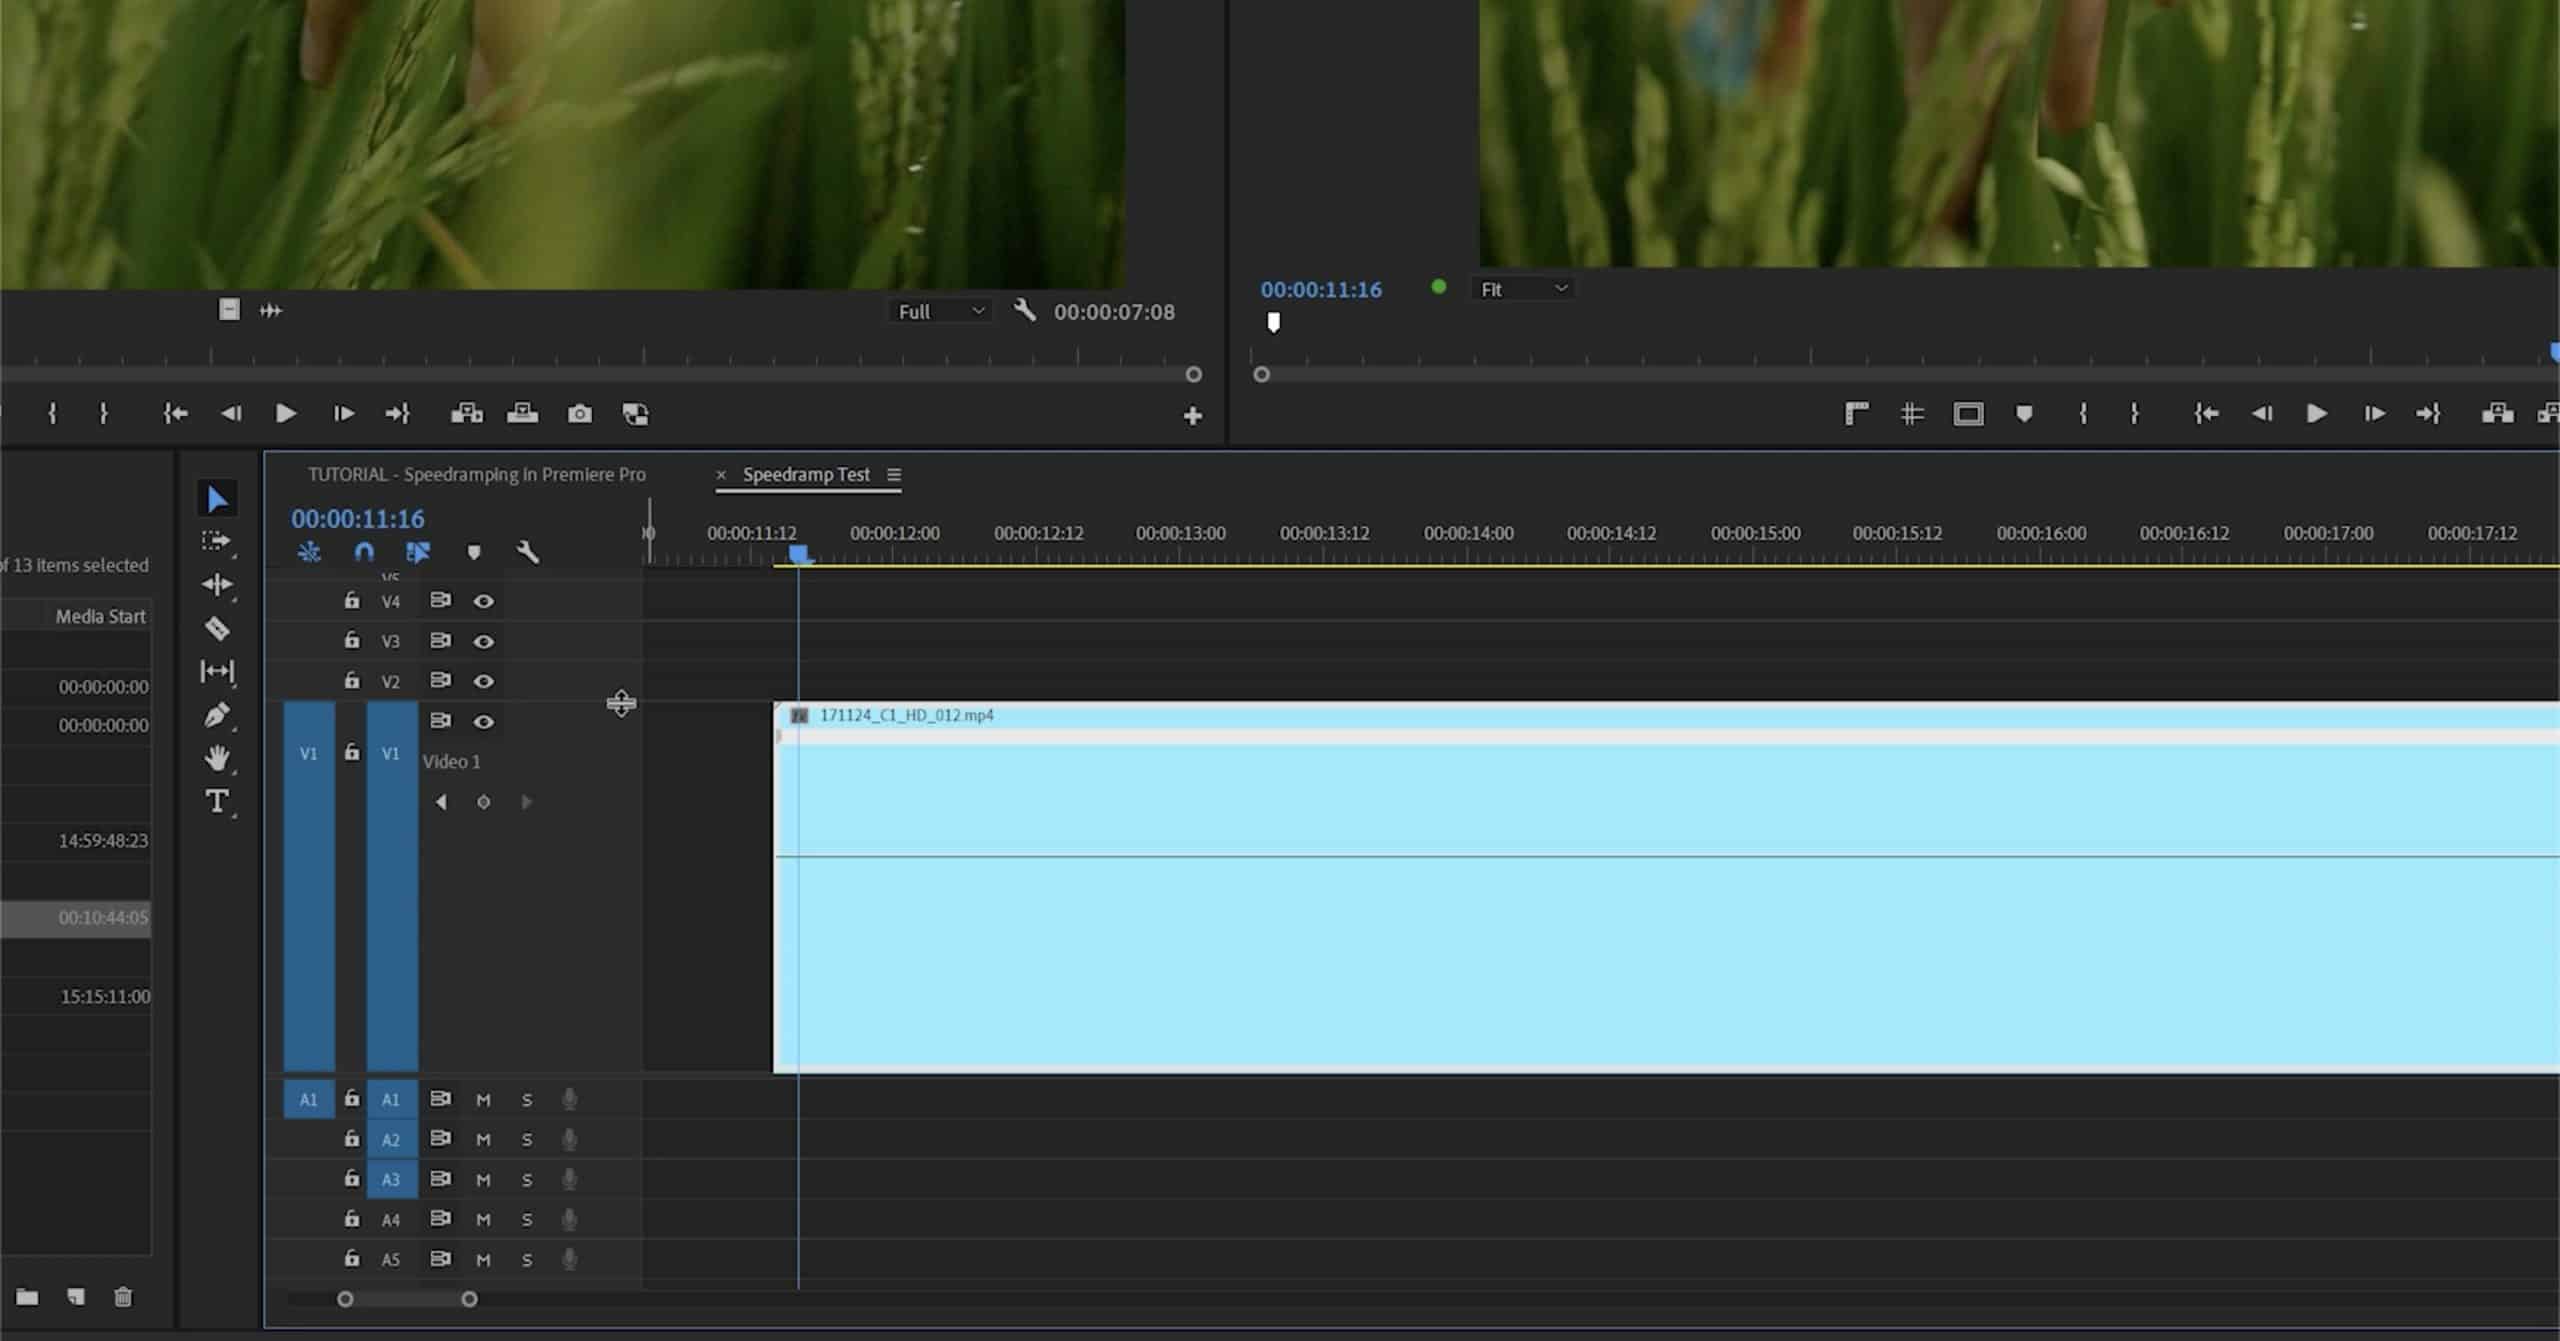Add marker in timeline header

tap(474, 552)
